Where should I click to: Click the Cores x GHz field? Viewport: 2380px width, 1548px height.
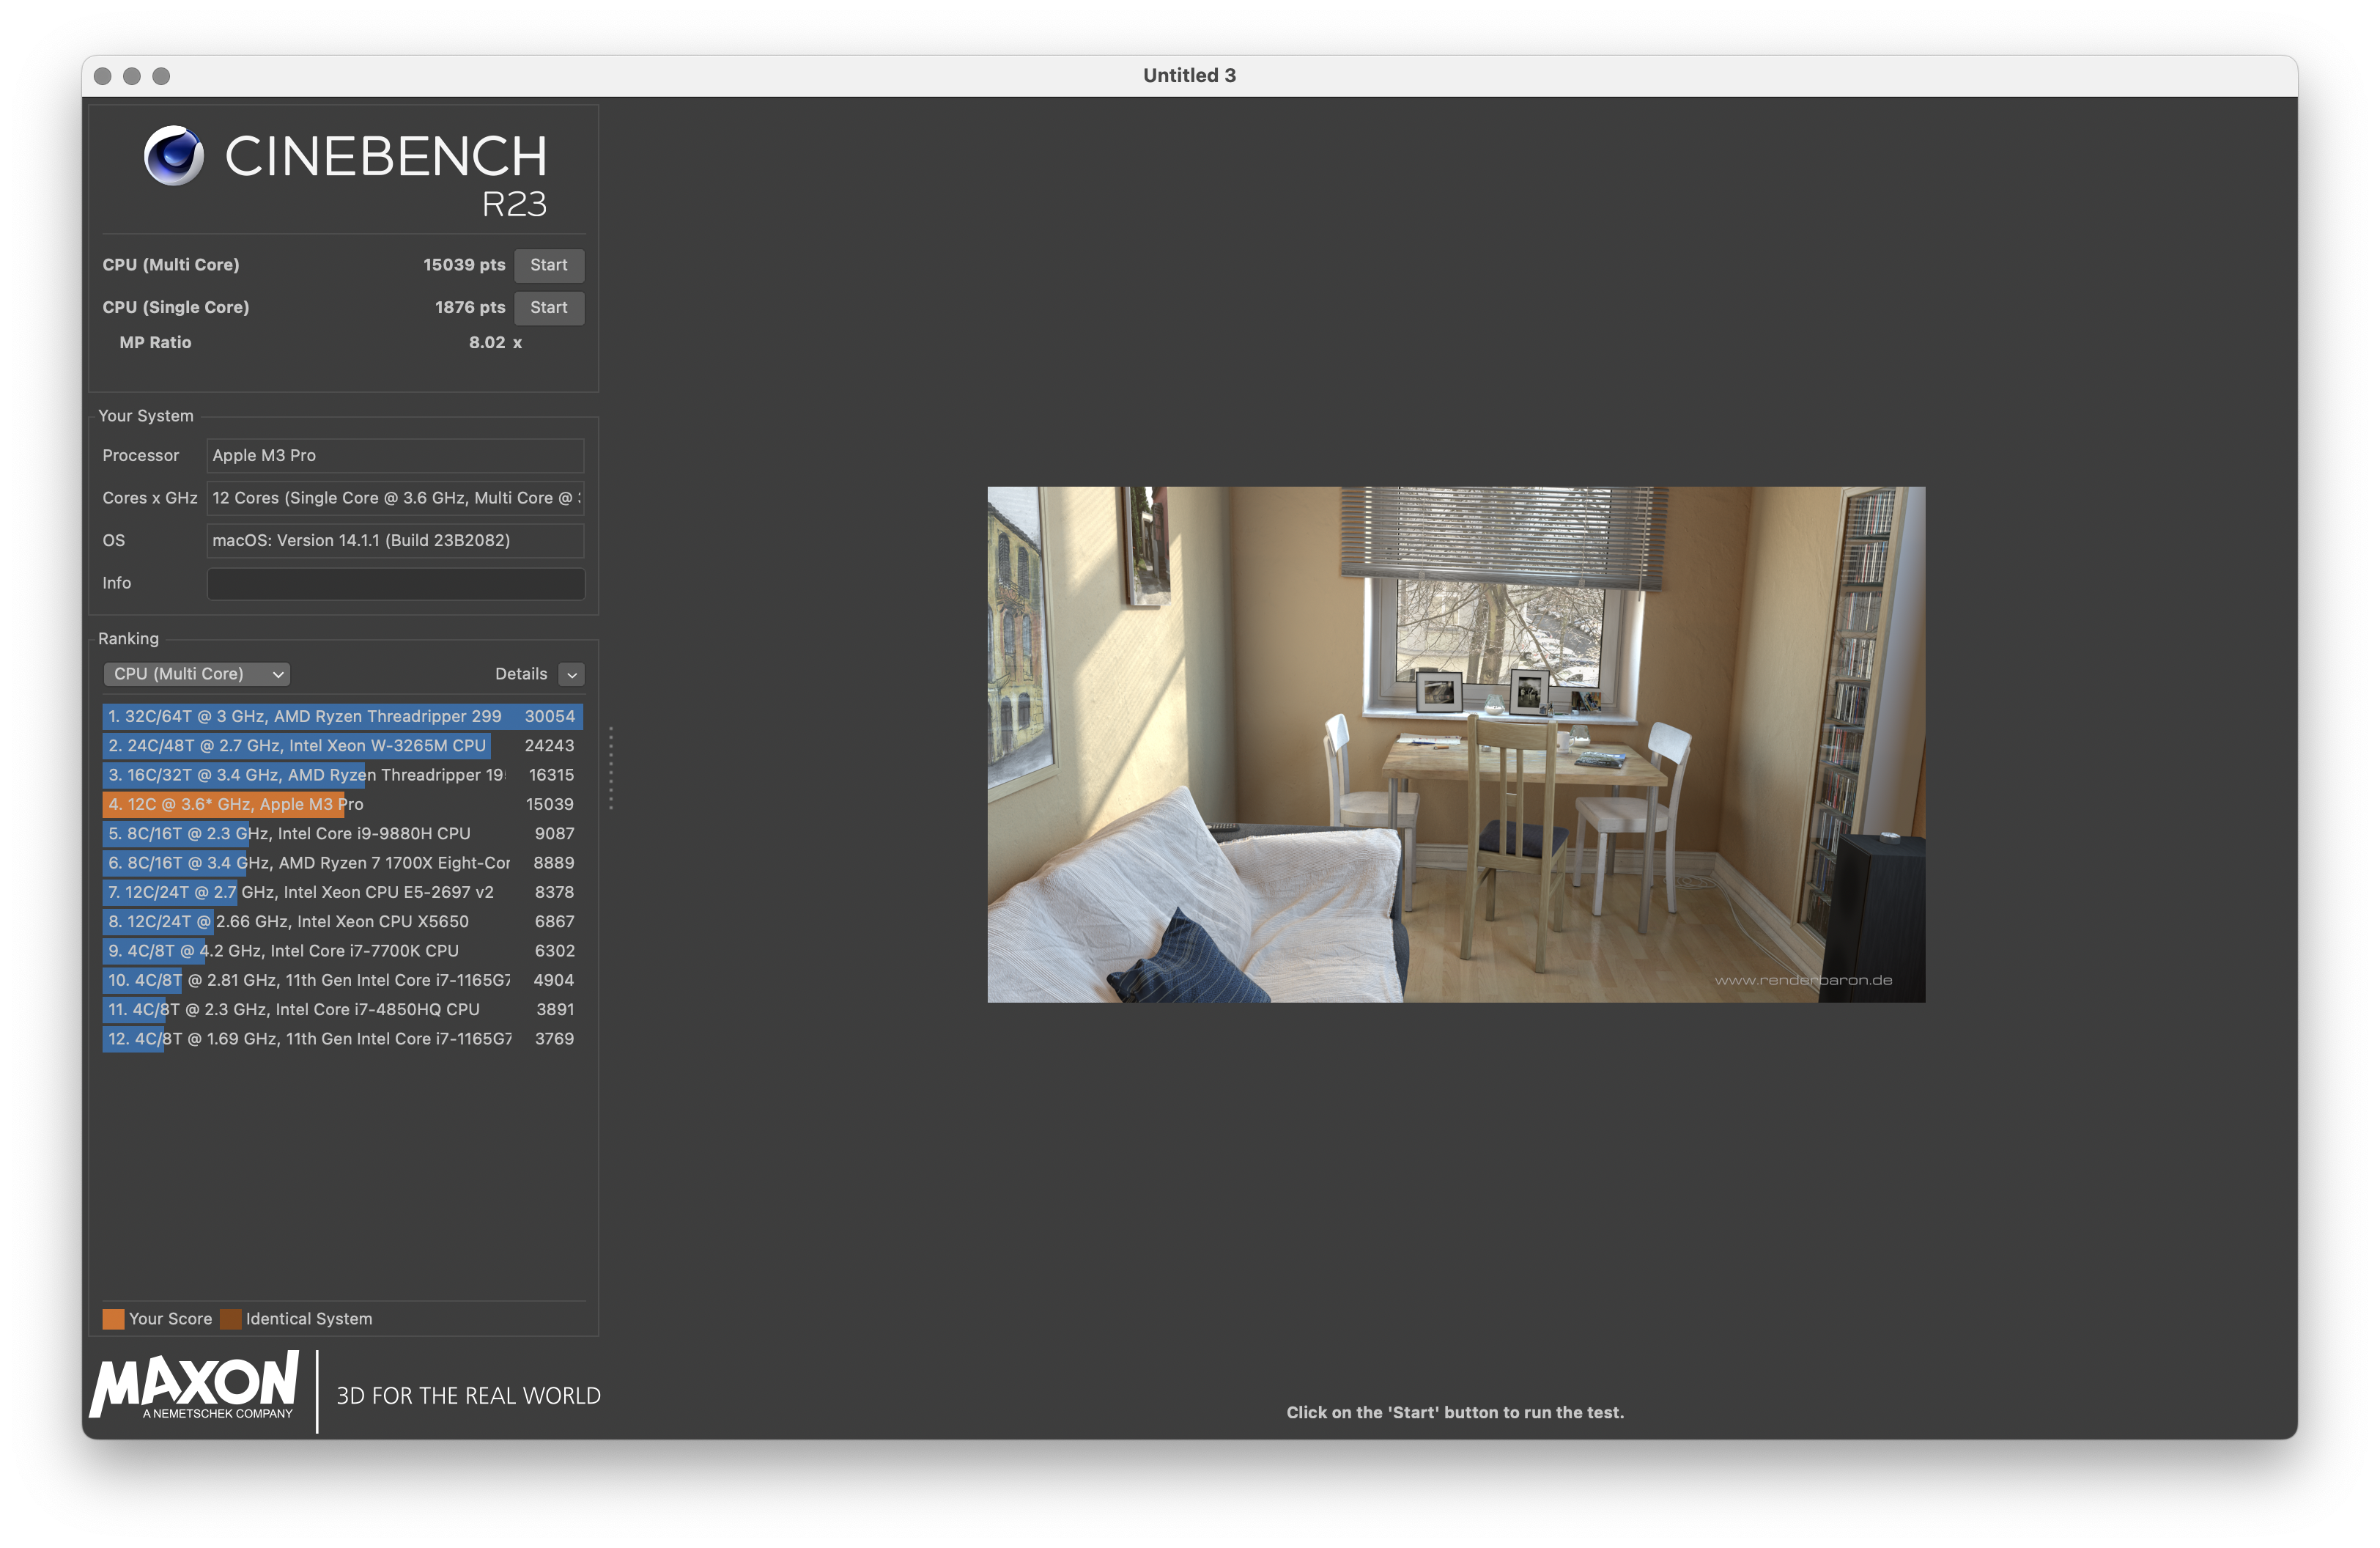point(395,498)
